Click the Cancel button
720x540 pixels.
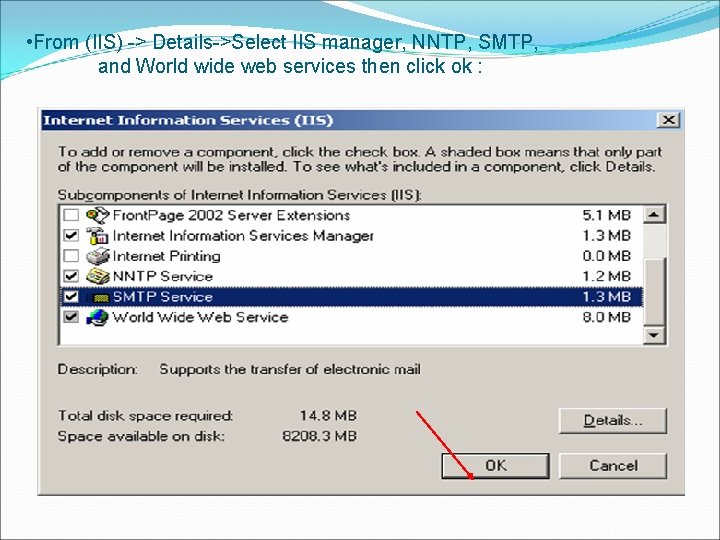click(613, 466)
